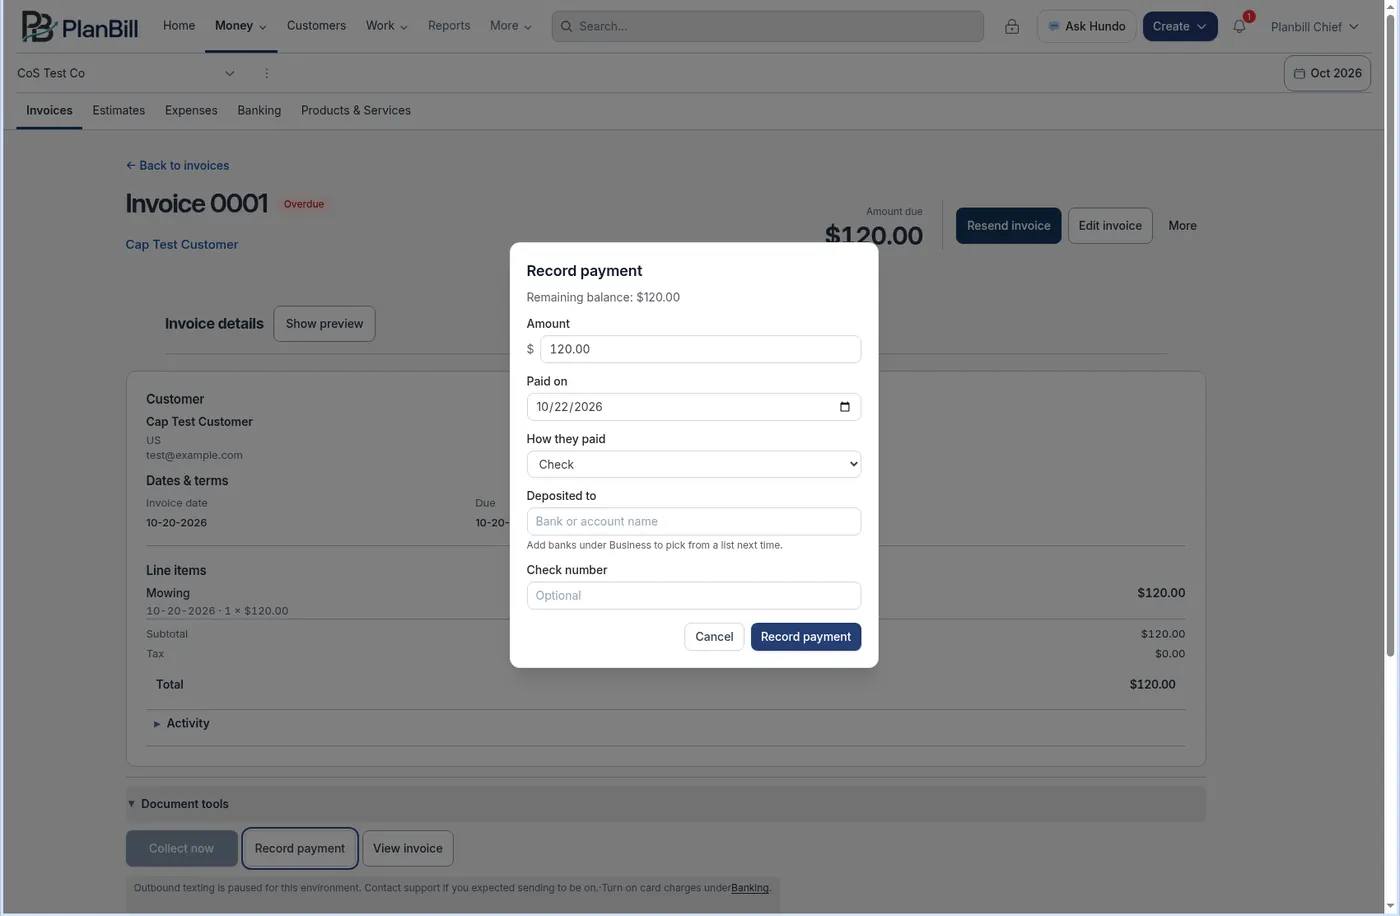Go to Home
The height and width of the screenshot is (916, 1400).
(x=179, y=26)
